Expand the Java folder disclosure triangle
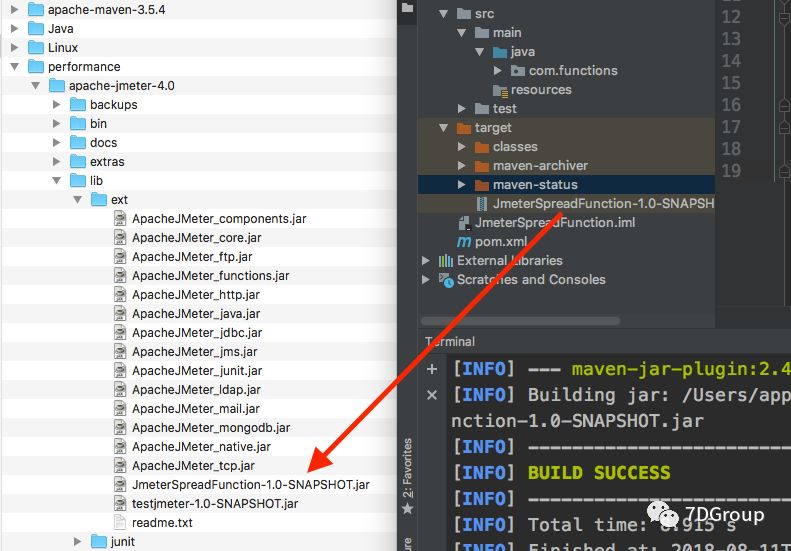791x551 pixels. tap(14, 29)
